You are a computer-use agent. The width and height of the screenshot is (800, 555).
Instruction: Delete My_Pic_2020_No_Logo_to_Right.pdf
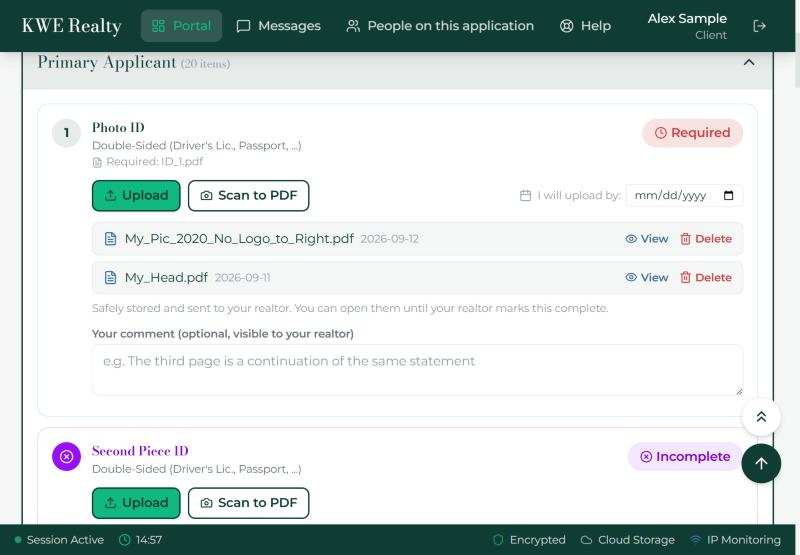point(706,239)
